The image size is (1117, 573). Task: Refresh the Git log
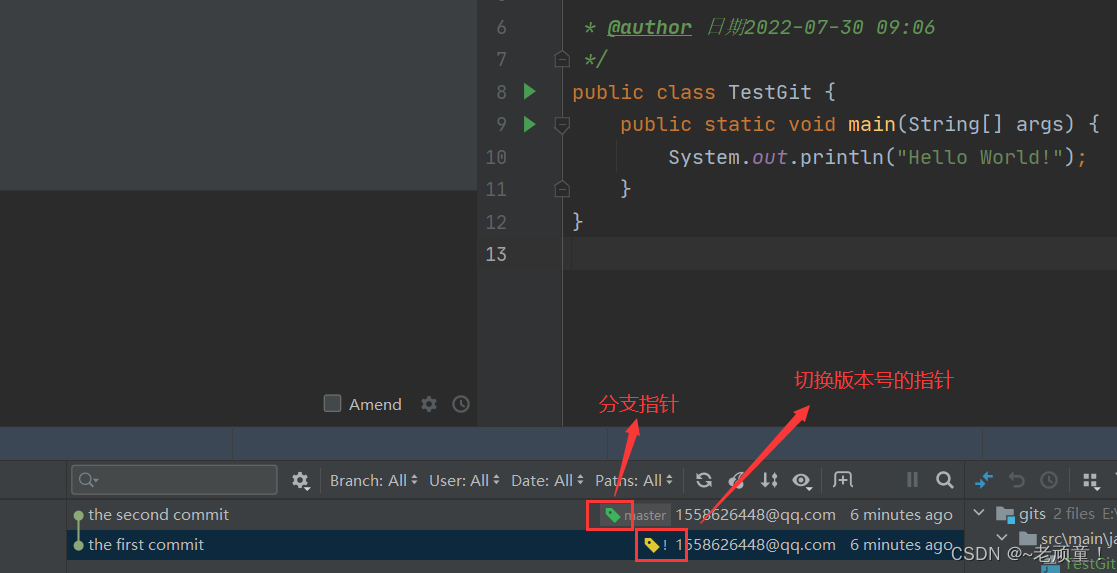pos(704,480)
